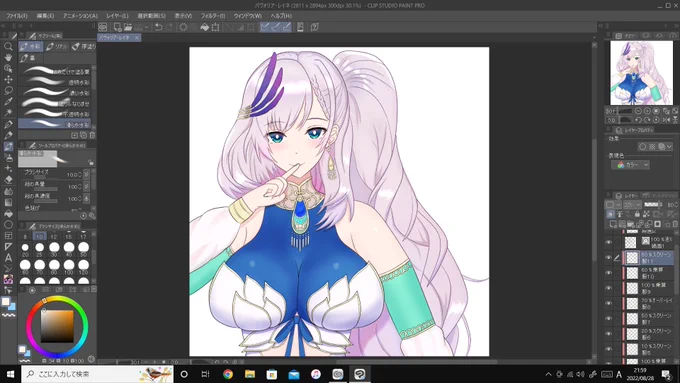Click the Undo arrow in the command bar
This screenshot has height=383, width=680.
159,27
